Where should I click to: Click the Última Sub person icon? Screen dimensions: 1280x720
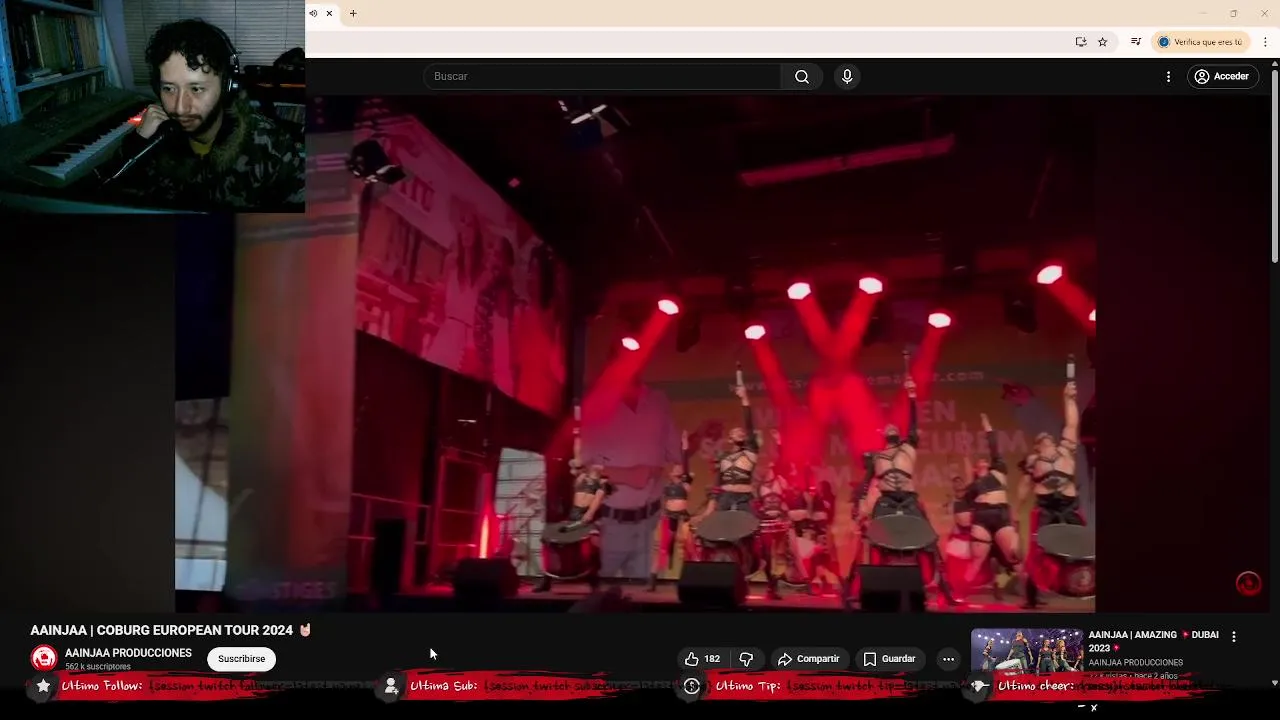click(391, 686)
